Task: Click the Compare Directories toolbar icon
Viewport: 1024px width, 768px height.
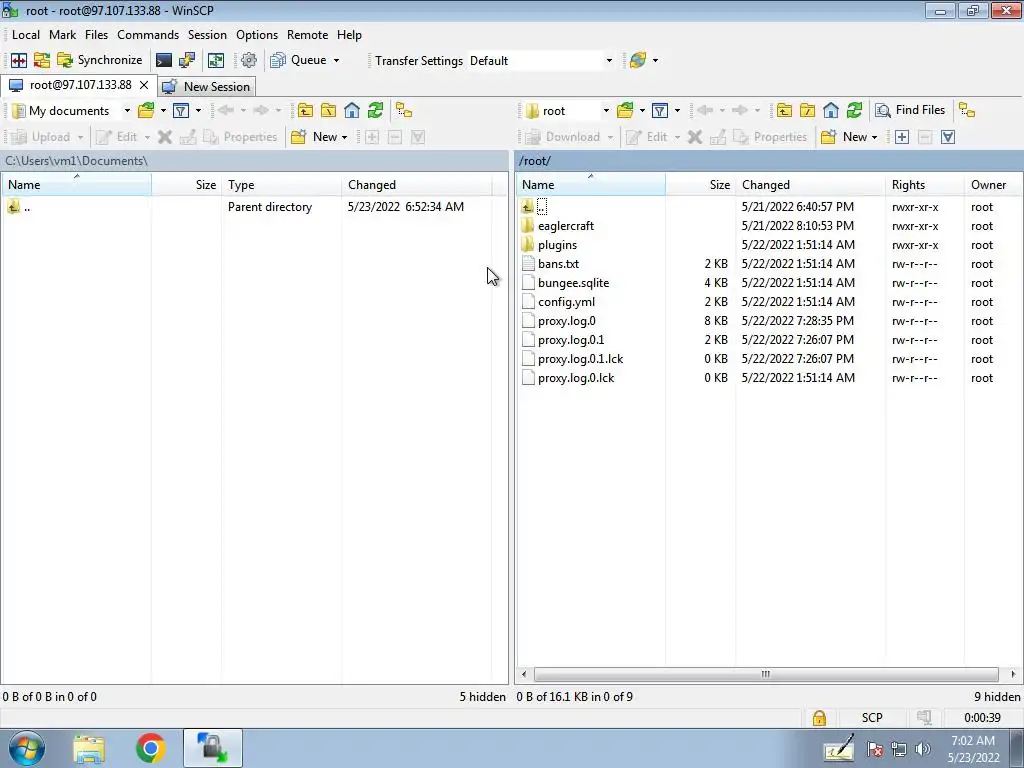Action: click(19, 60)
